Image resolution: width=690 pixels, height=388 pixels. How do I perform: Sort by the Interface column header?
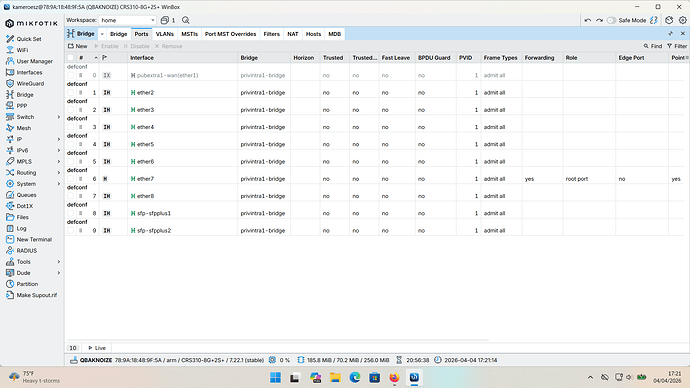183,58
